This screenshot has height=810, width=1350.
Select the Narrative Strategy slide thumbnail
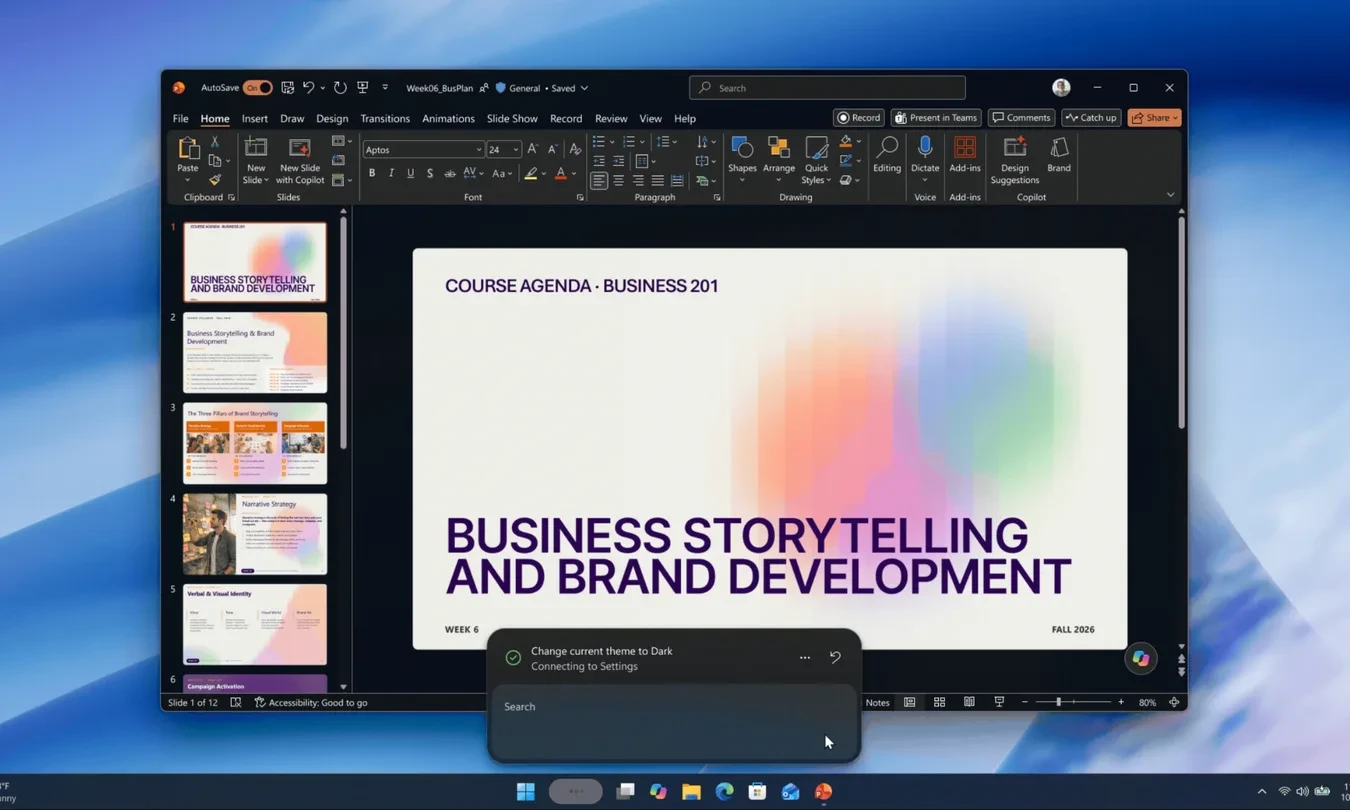coord(255,534)
